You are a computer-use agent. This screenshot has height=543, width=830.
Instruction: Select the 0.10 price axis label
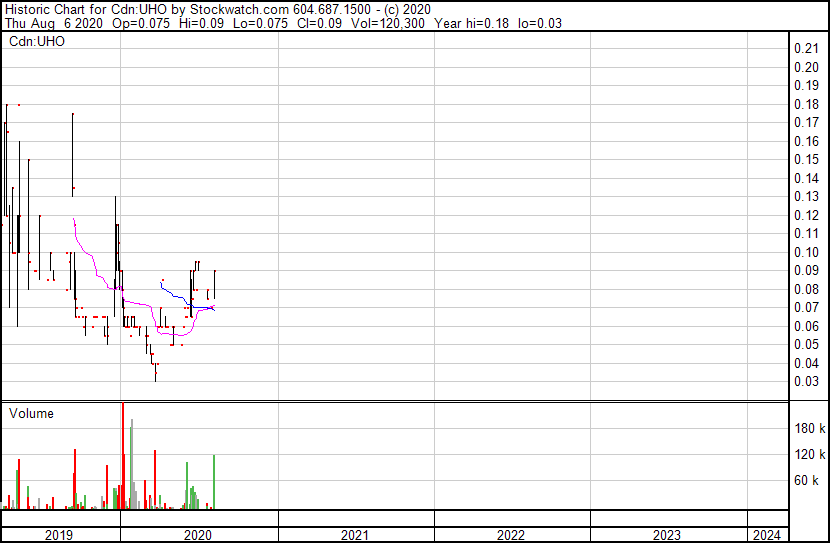(x=805, y=252)
